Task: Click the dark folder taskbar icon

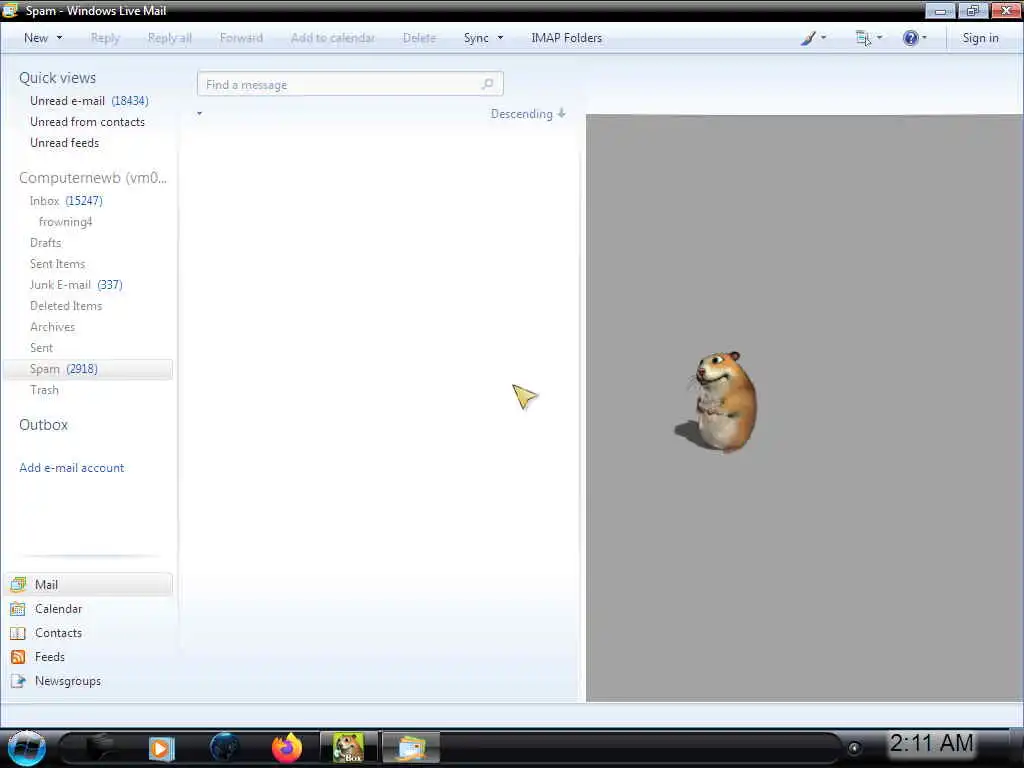Action: [x=100, y=748]
